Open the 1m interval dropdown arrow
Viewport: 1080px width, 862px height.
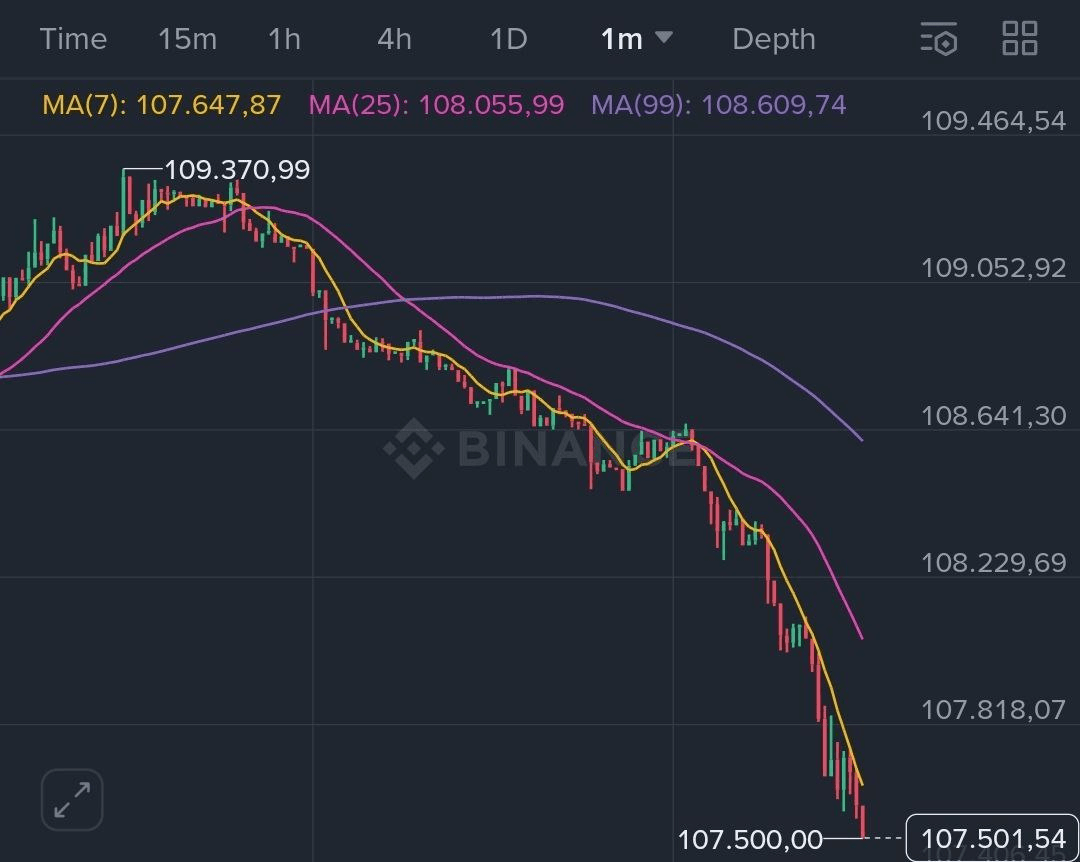pyautogui.click(x=663, y=38)
